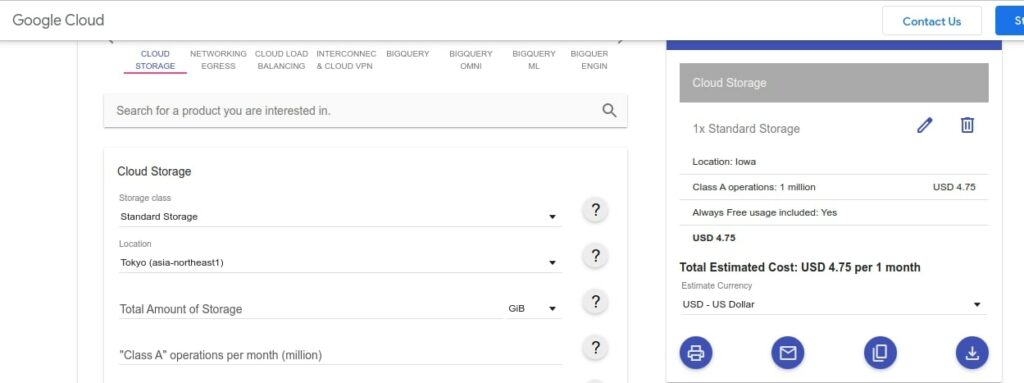Open the Estimate Currency dropdown
Screen dimensions: 1024x383
[833, 305]
